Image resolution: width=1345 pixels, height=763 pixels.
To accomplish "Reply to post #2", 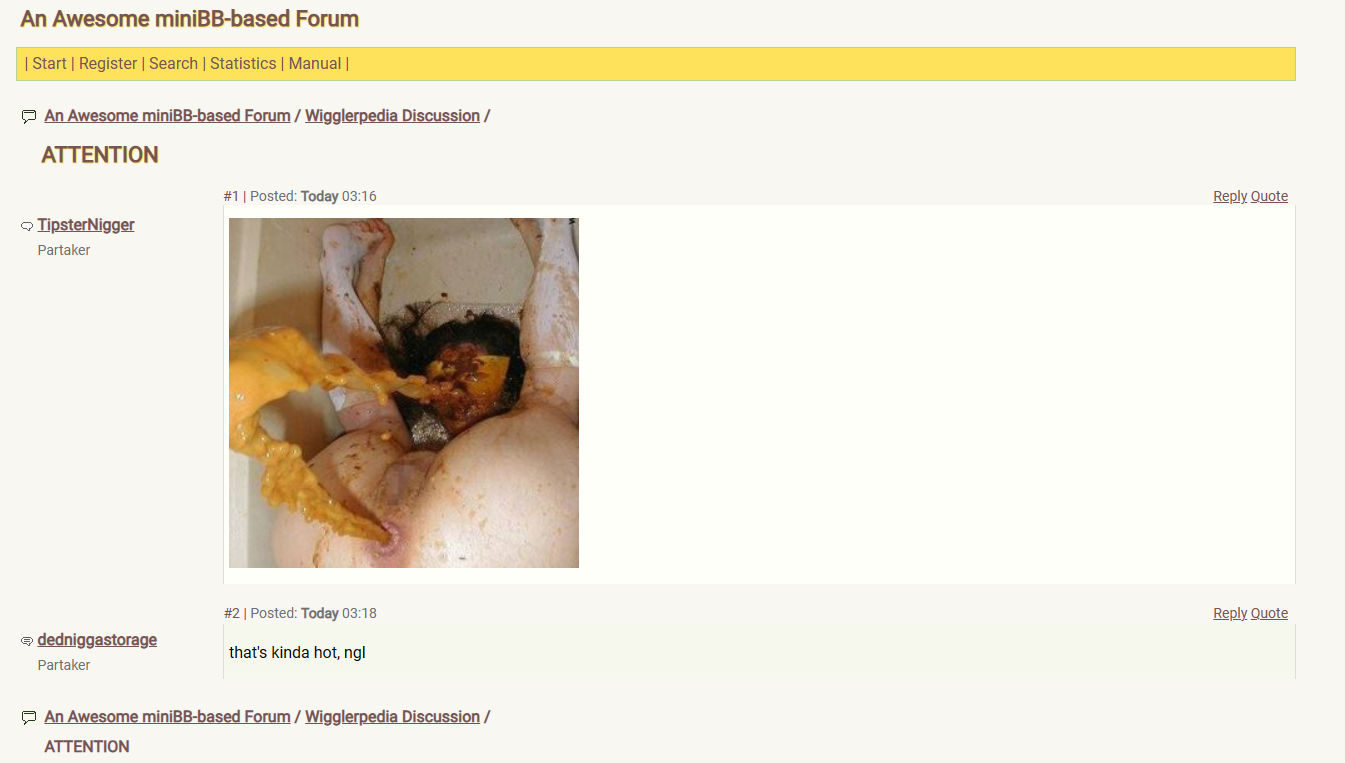I will tap(1230, 613).
